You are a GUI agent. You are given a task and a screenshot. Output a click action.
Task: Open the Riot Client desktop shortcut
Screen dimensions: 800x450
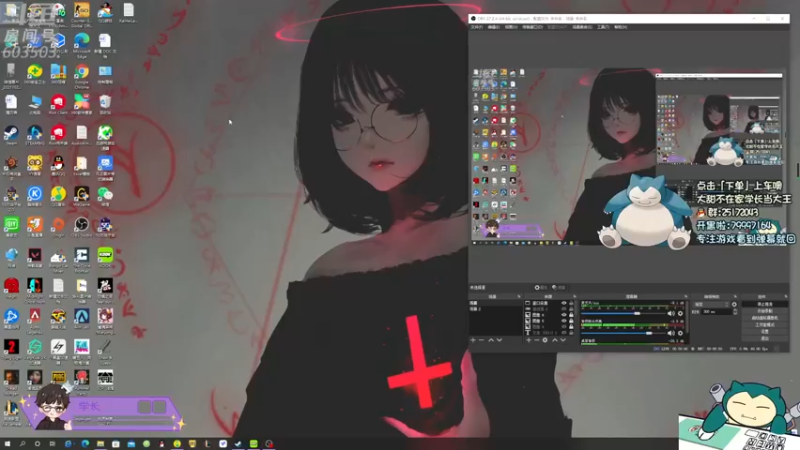point(58,103)
